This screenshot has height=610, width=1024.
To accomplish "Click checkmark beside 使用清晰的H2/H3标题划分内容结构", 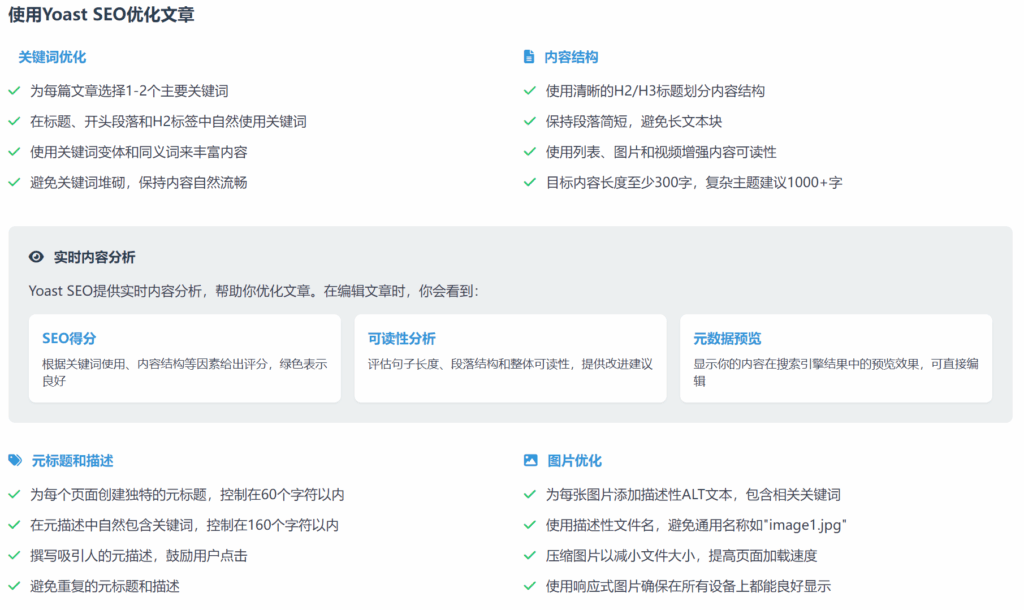I will pyautogui.click(x=530, y=91).
